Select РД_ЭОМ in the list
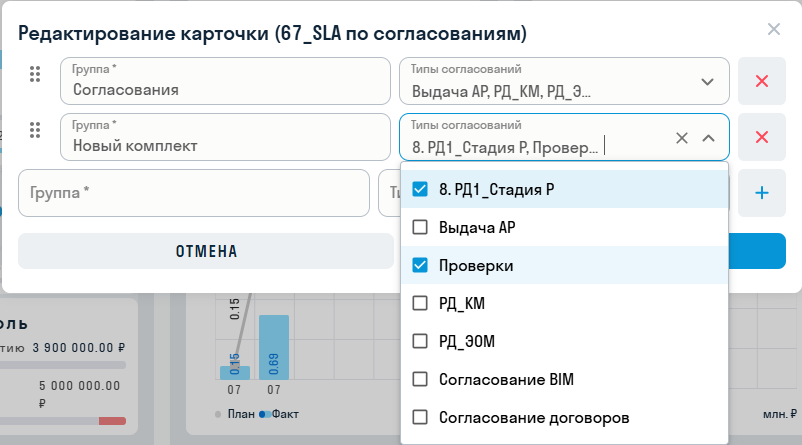802x445 pixels. (x=420, y=341)
